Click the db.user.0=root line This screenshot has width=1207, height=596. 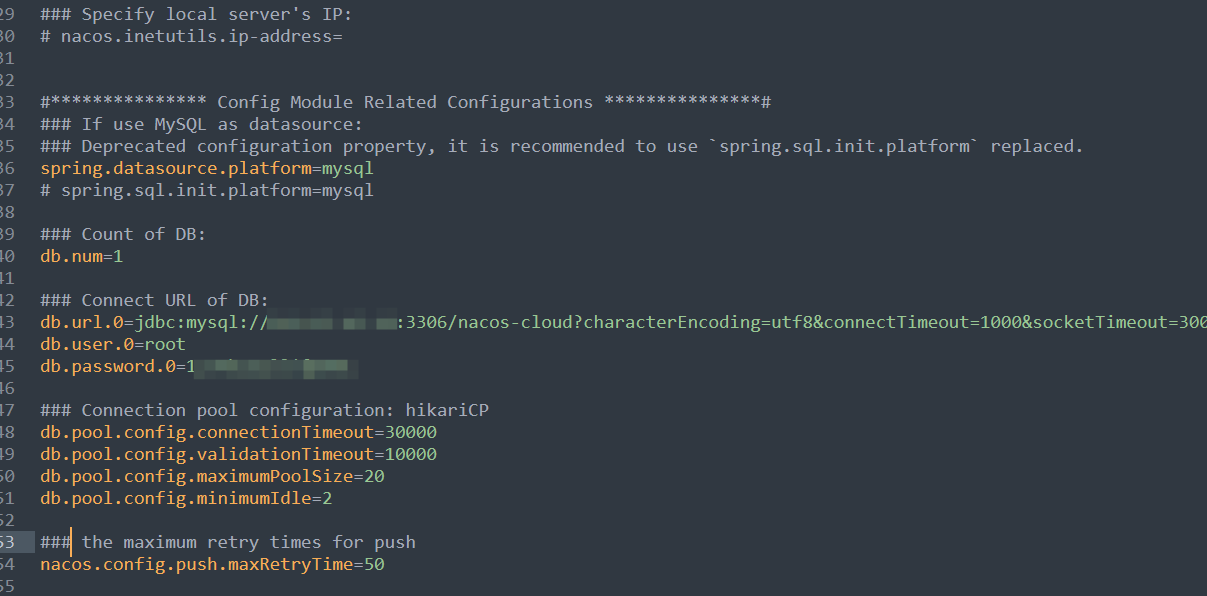point(113,344)
